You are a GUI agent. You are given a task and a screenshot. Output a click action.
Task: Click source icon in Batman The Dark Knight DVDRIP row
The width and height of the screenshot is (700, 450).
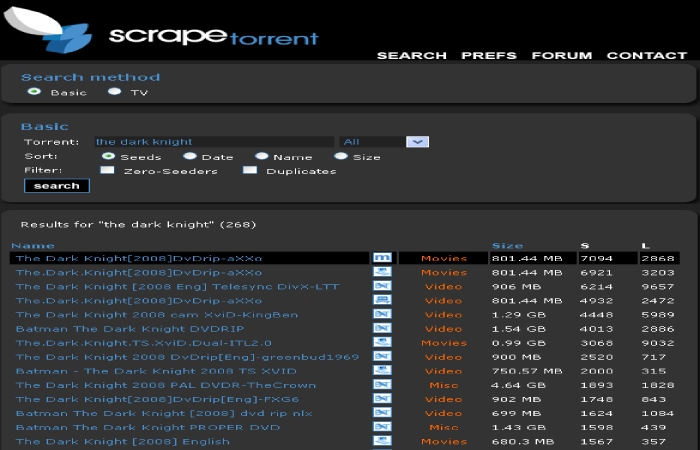[x=382, y=329]
